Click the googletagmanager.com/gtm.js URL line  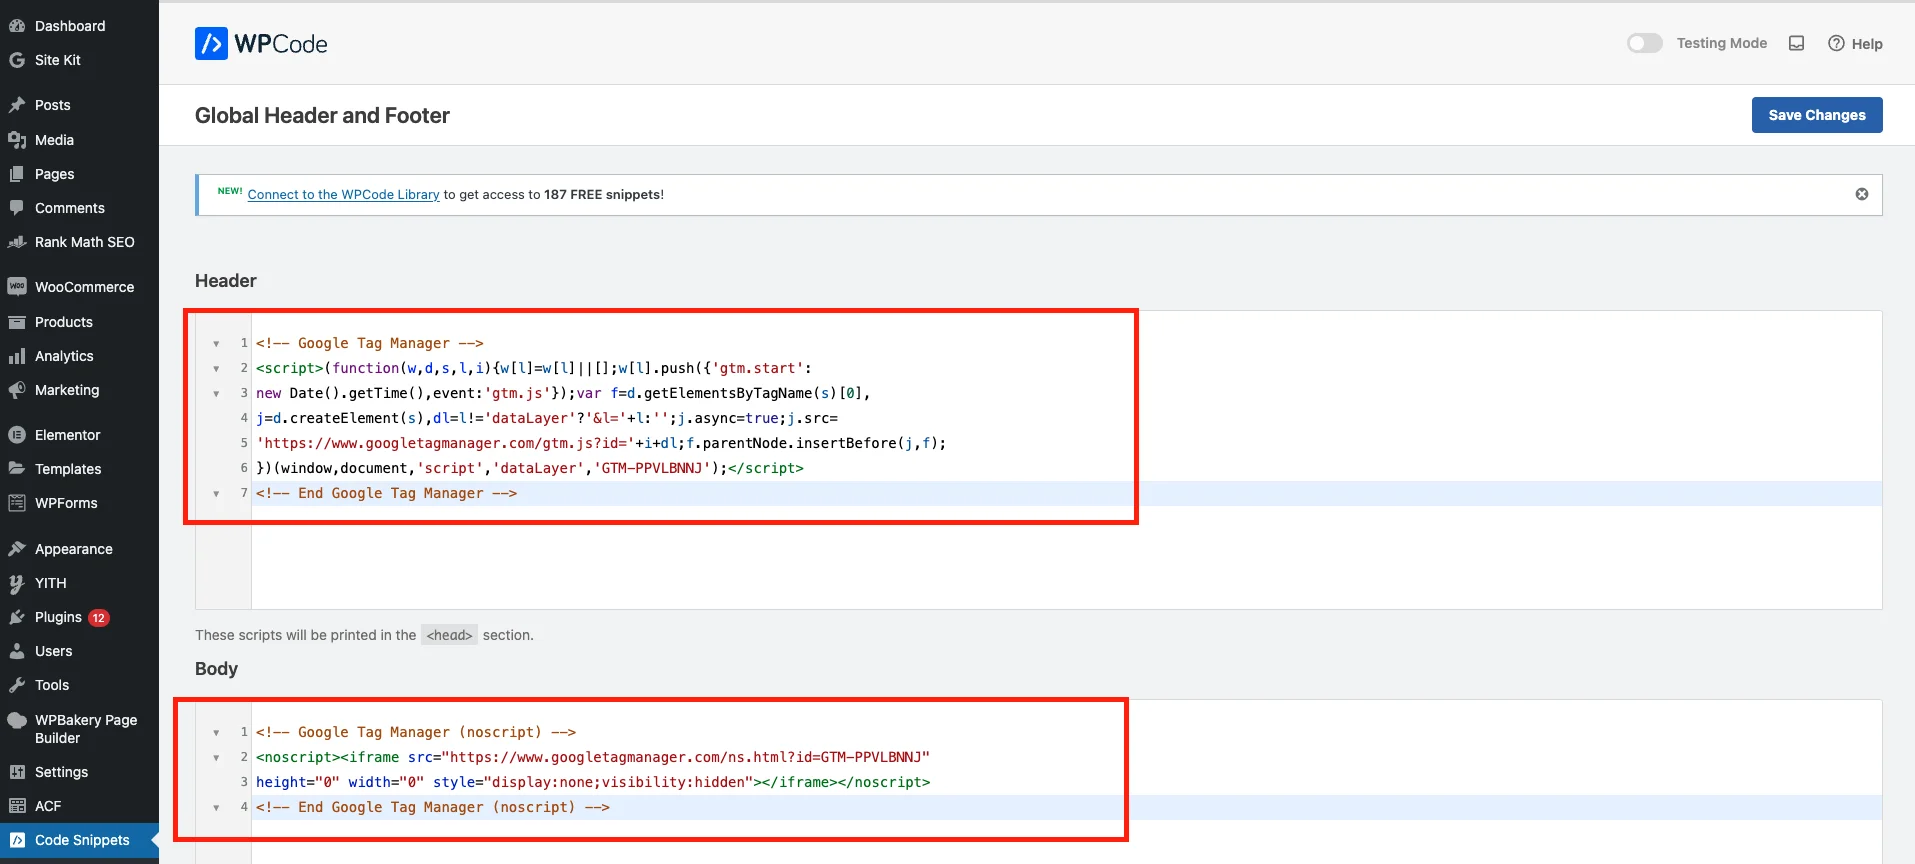(x=601, y=443)
